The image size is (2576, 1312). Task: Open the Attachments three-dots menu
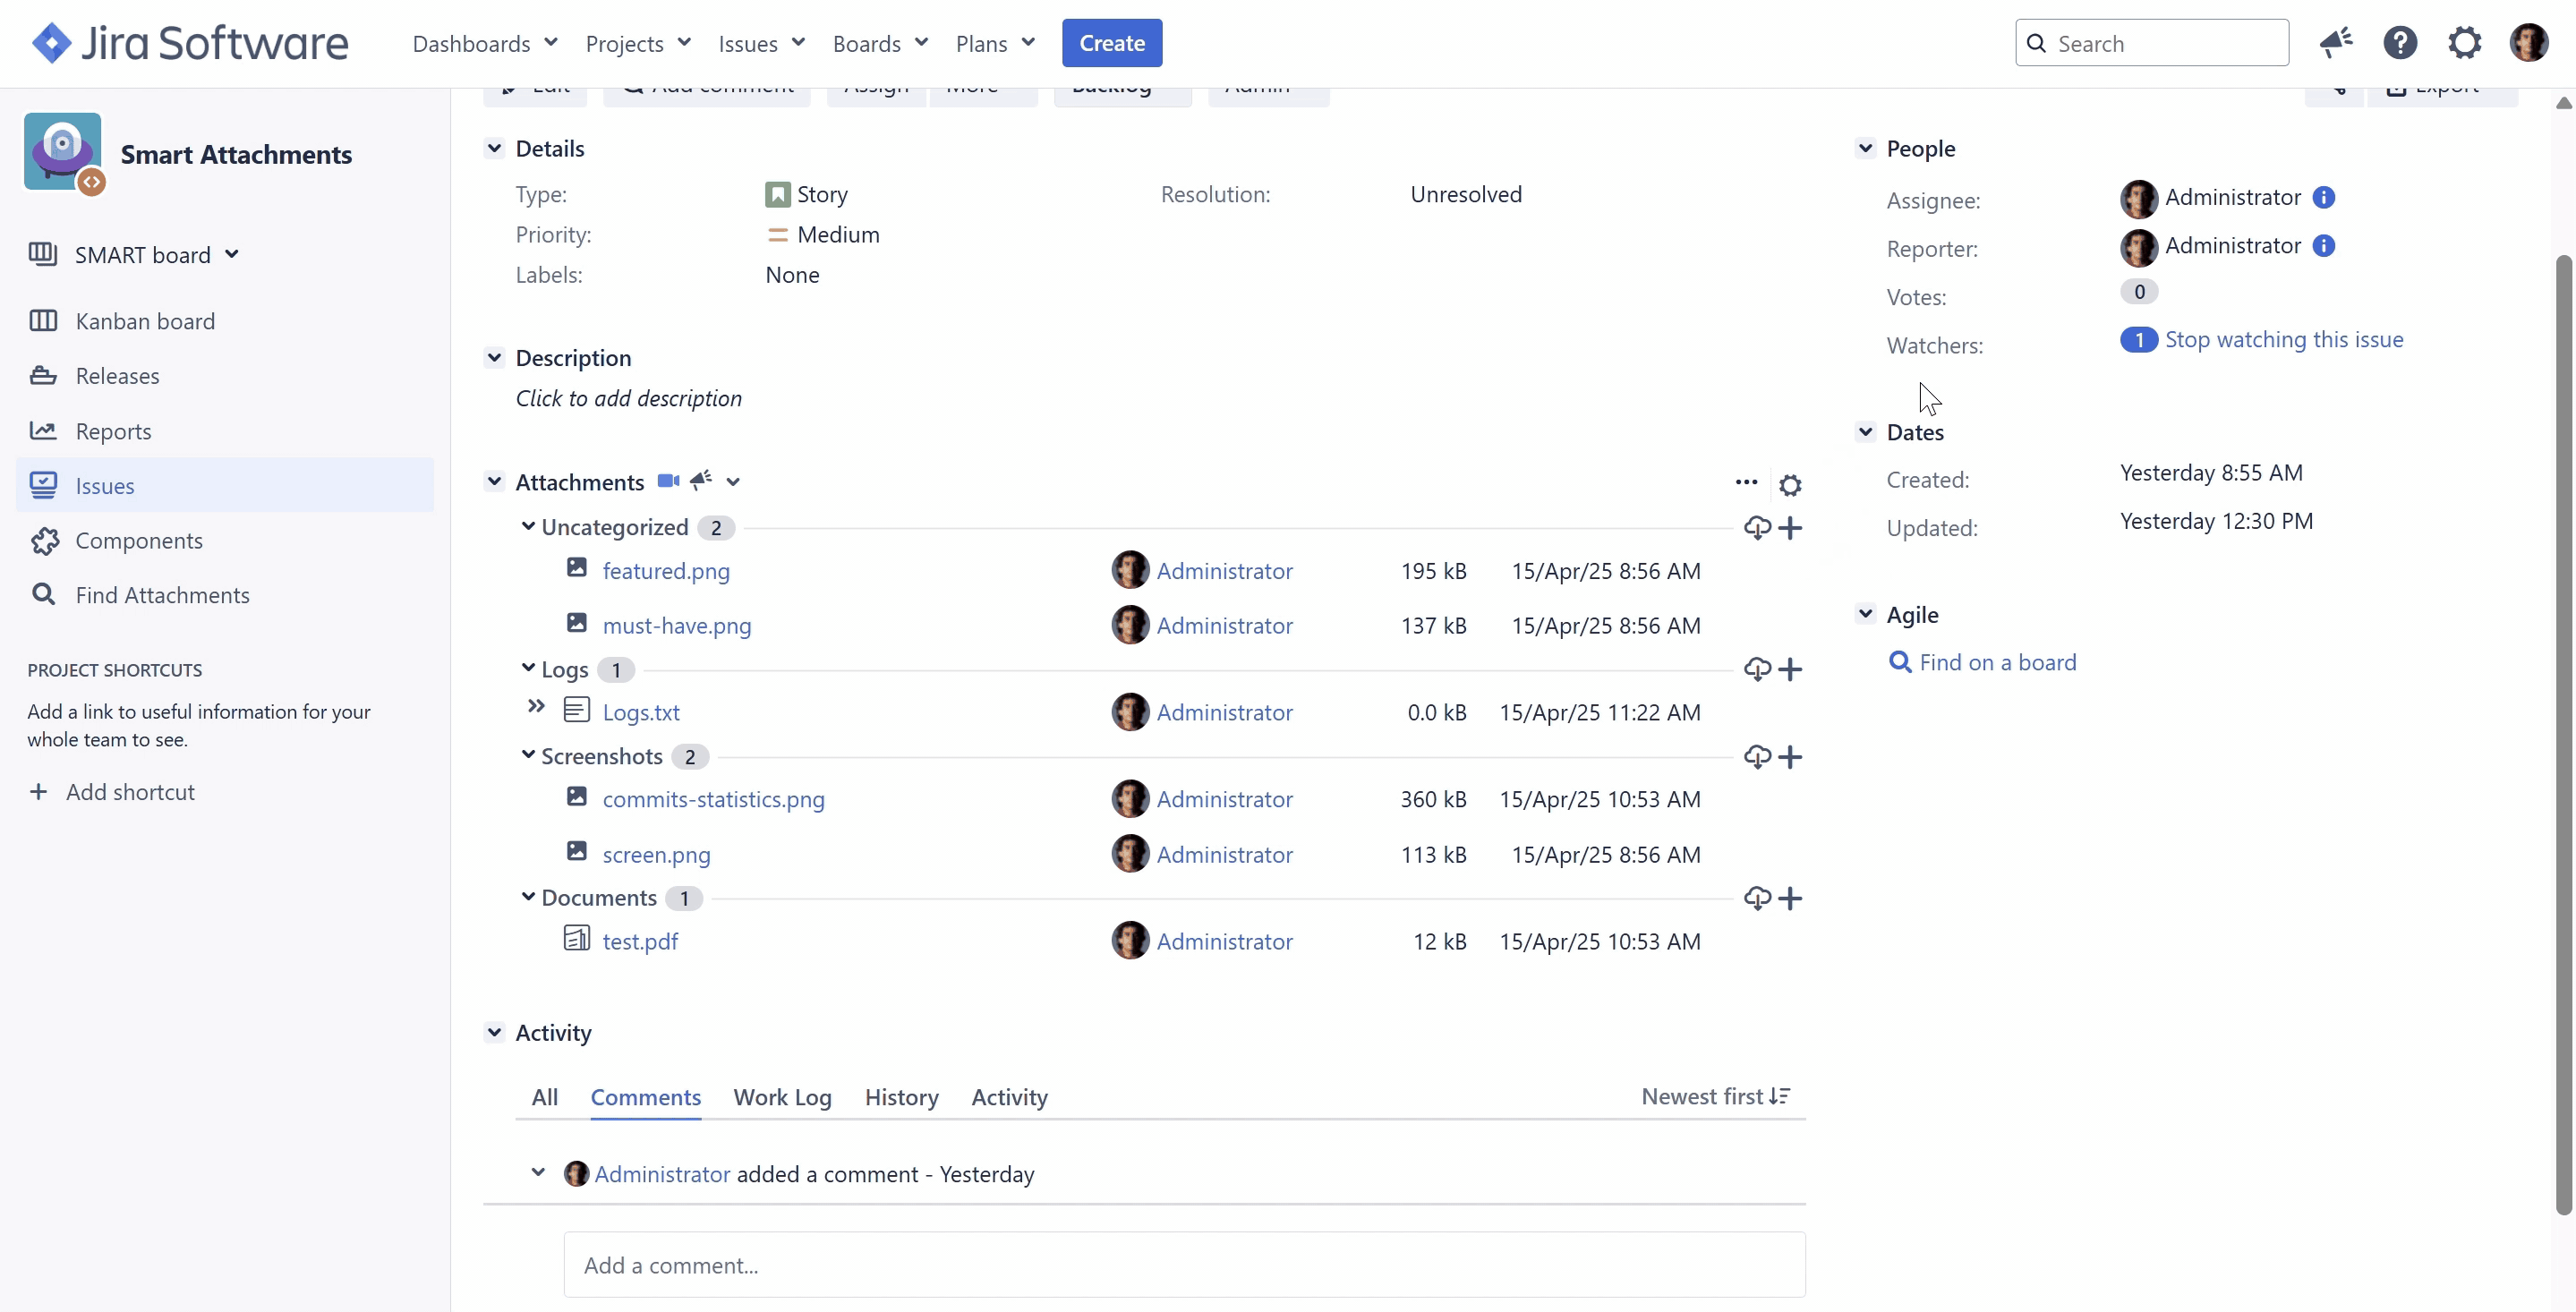pyautogui.click(x=1746, y=482)
